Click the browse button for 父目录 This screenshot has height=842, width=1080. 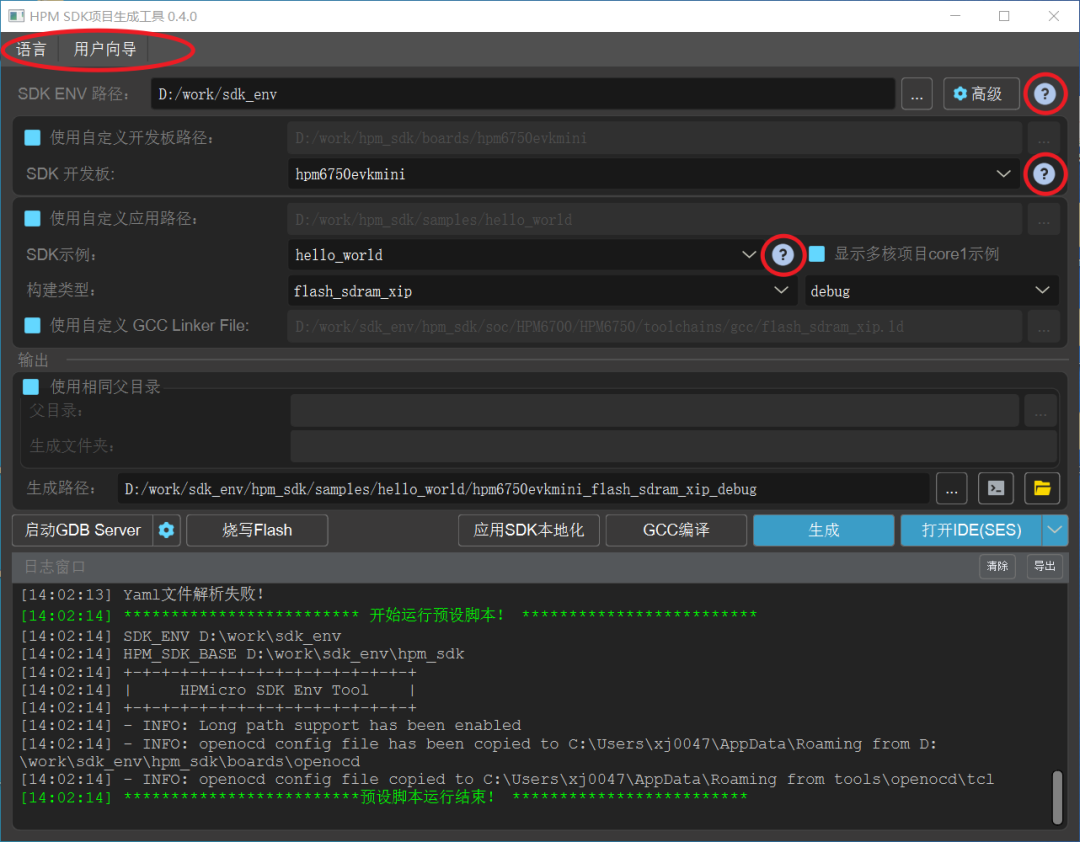point(1040,411)
